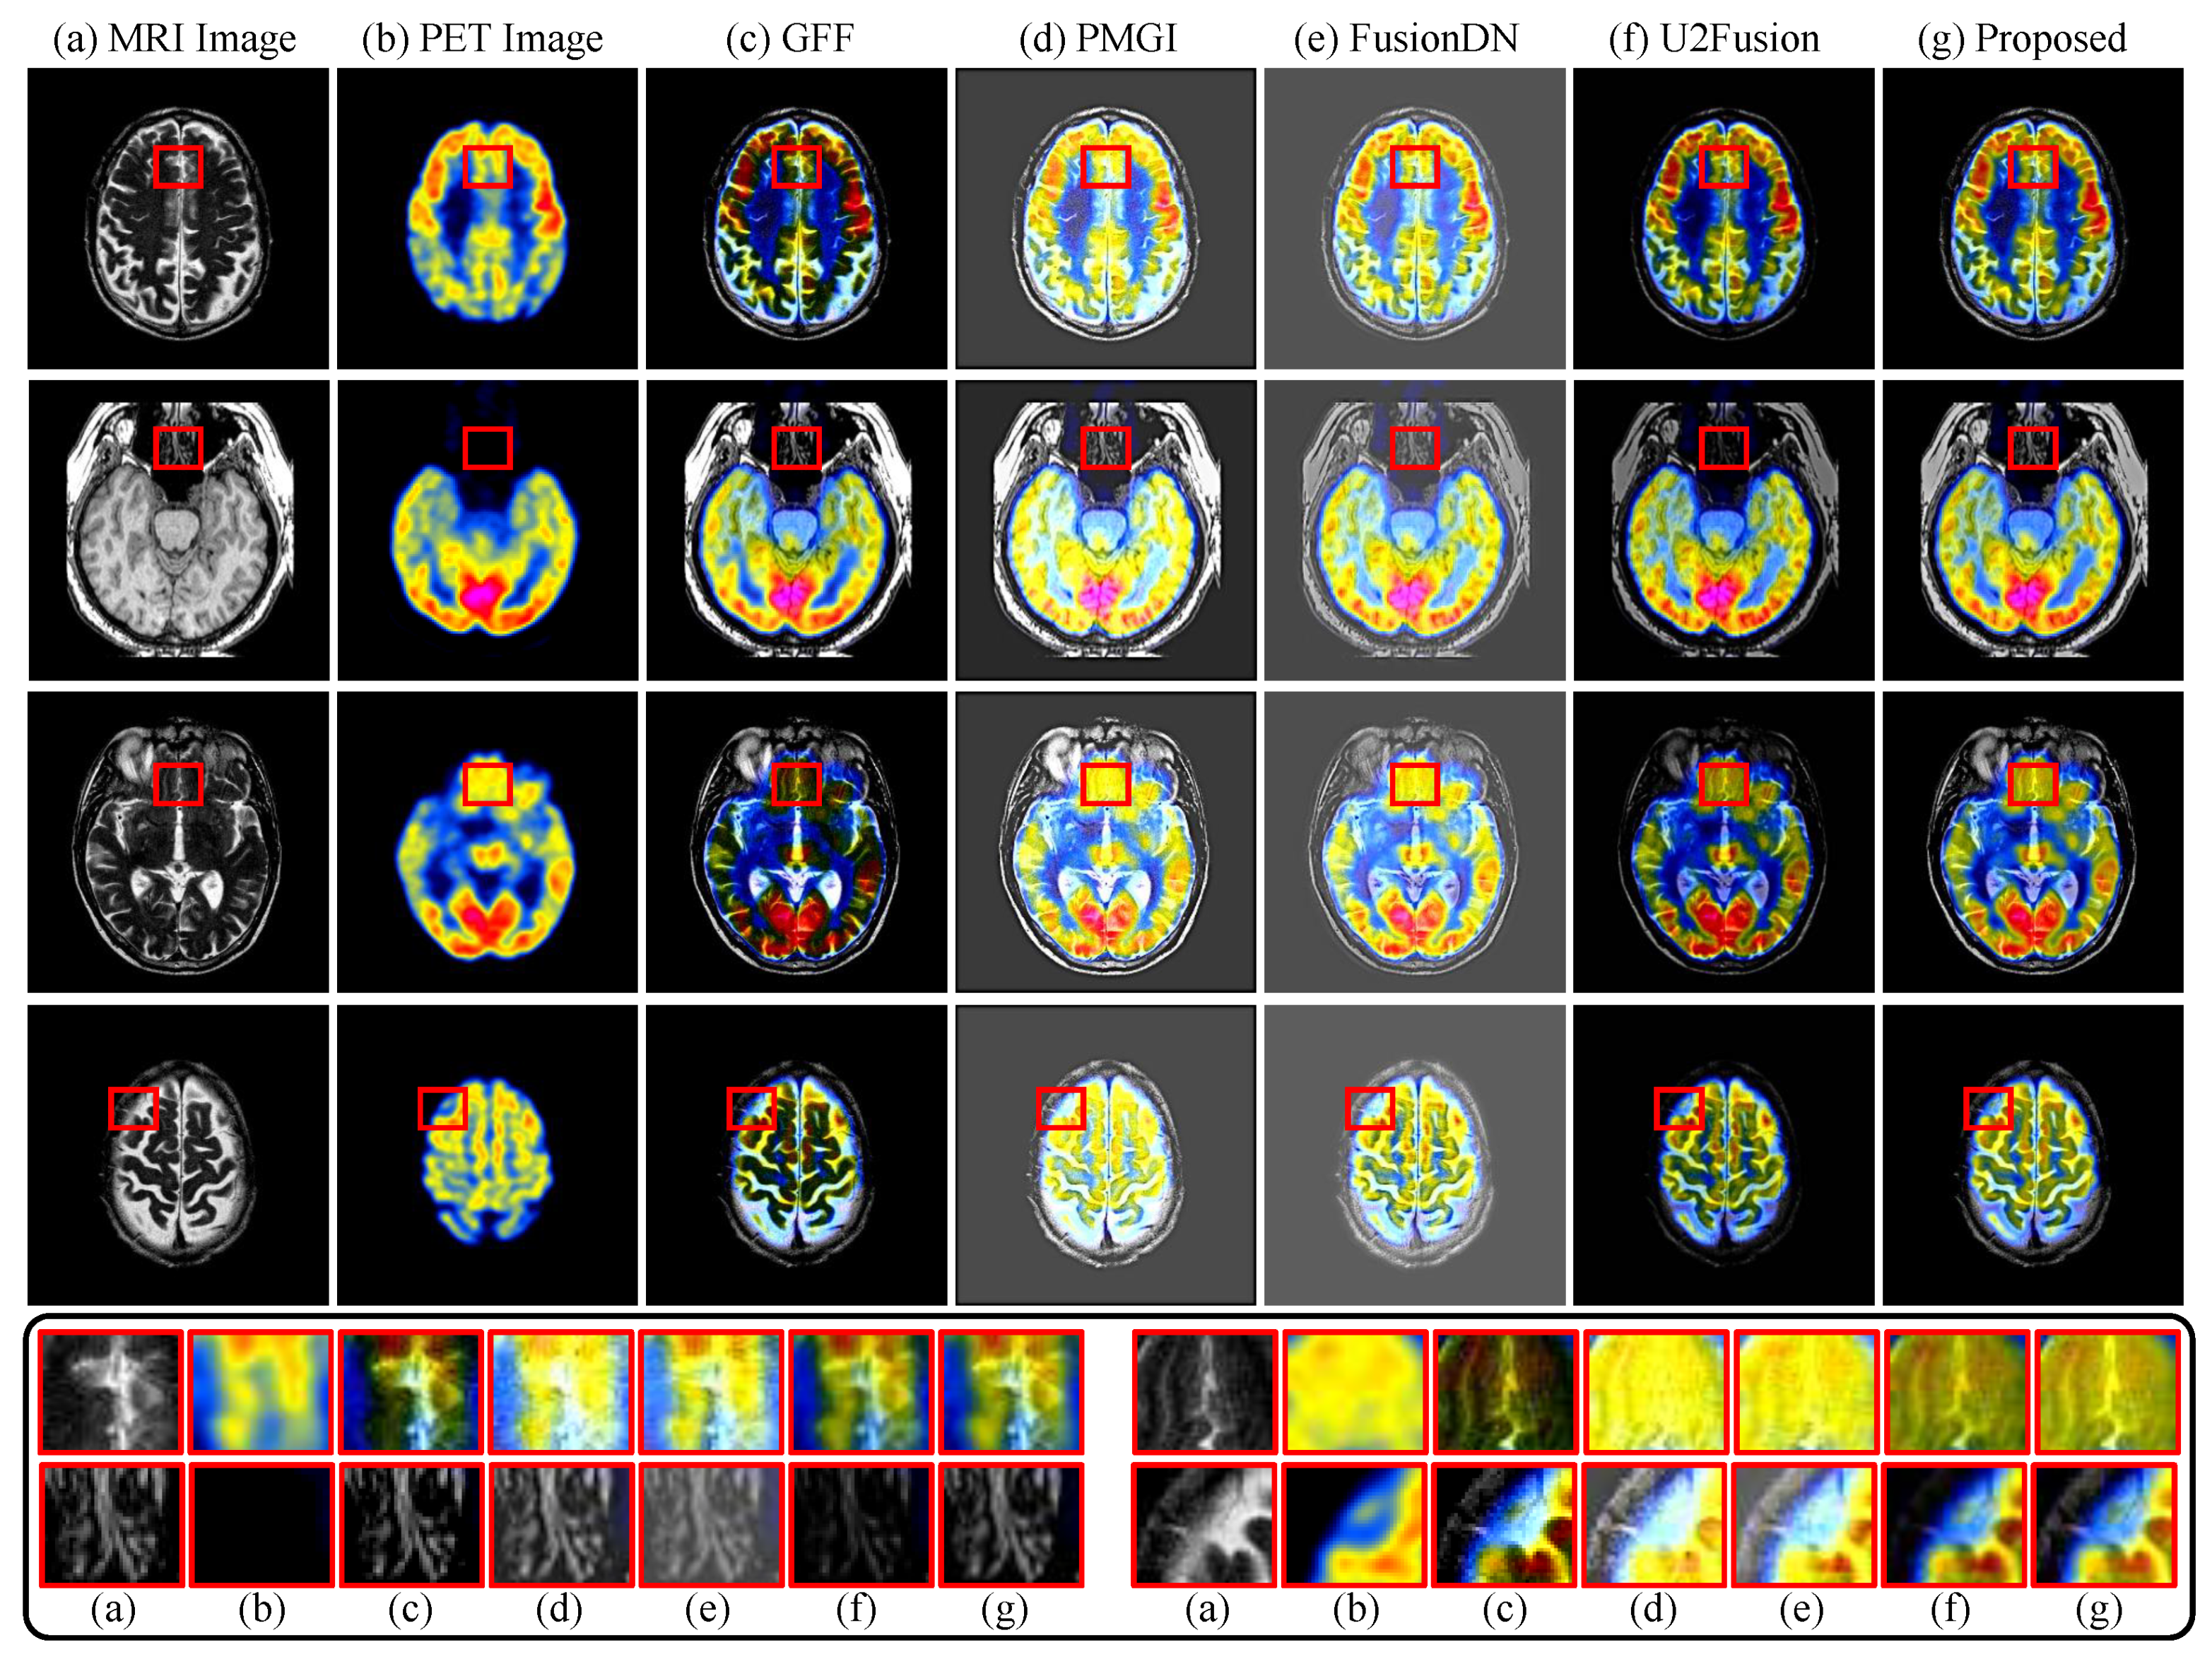Select the third-row GFF fused image
The width and height of the screenshot is (2212, 1664).
click(x=796, y=842)
